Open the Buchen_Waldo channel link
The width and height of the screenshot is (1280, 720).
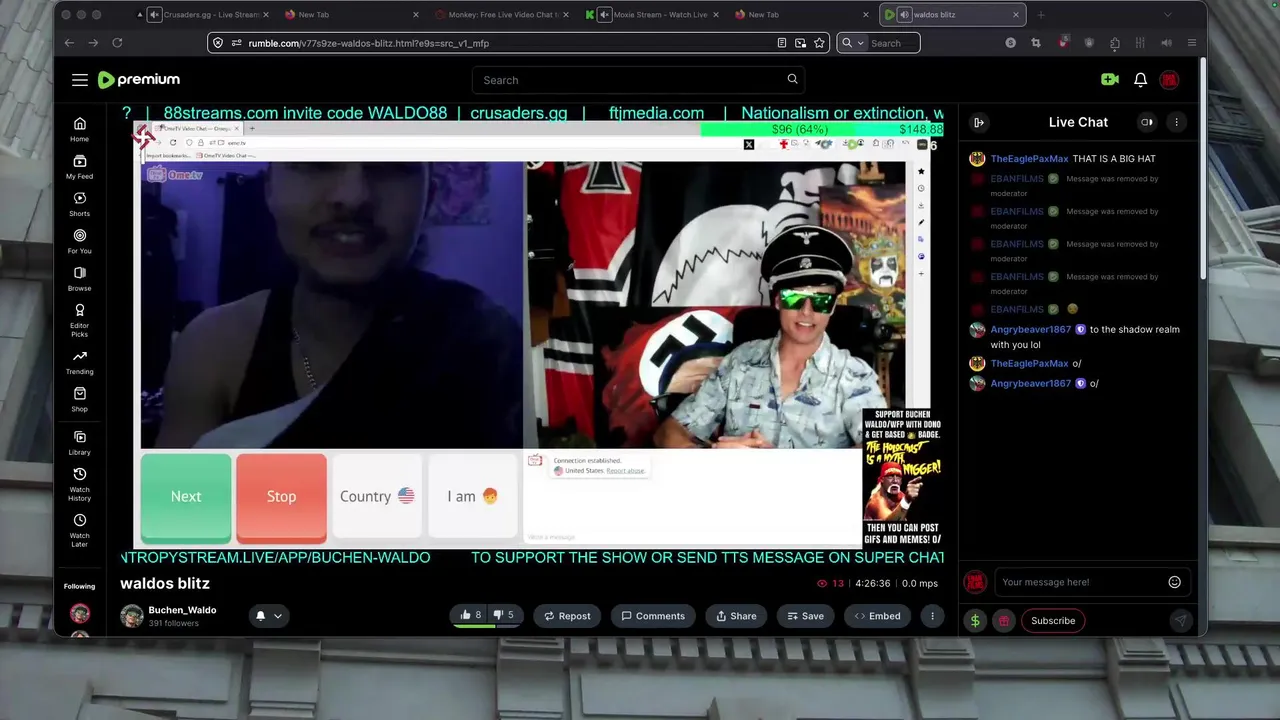click(x=182, y=610)
